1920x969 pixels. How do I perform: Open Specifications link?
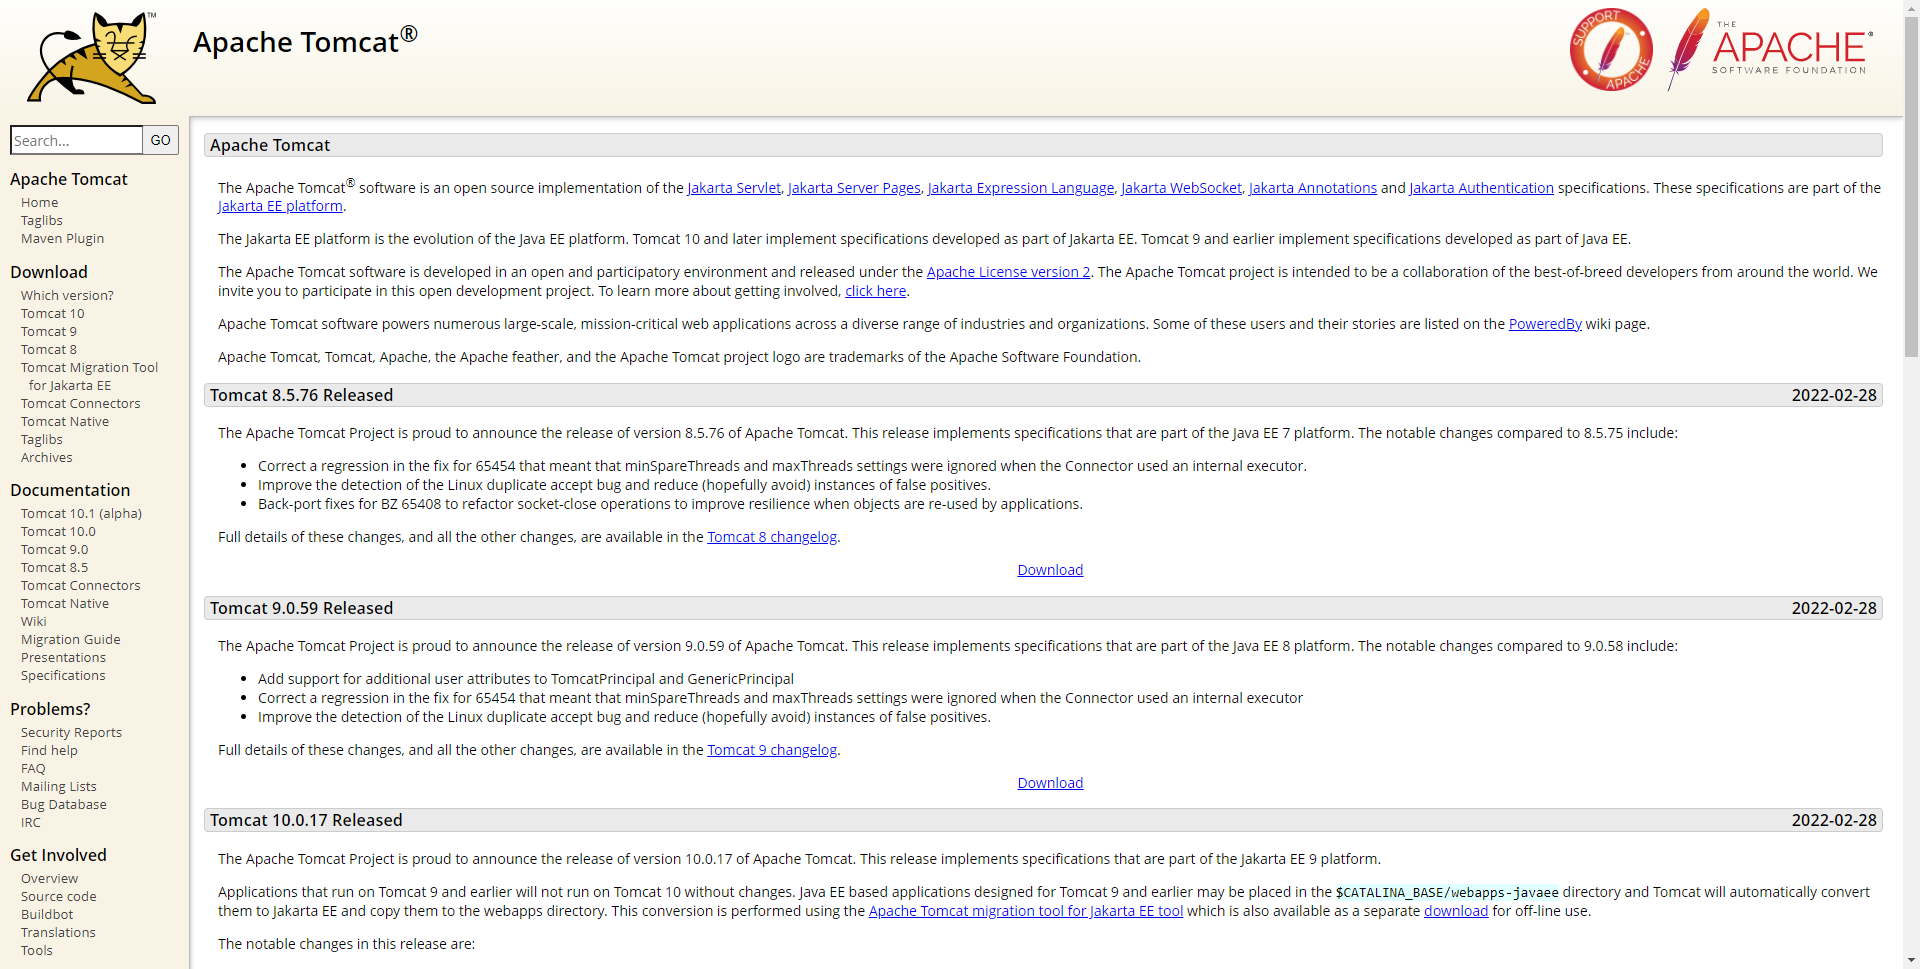(x=63, y=675)
